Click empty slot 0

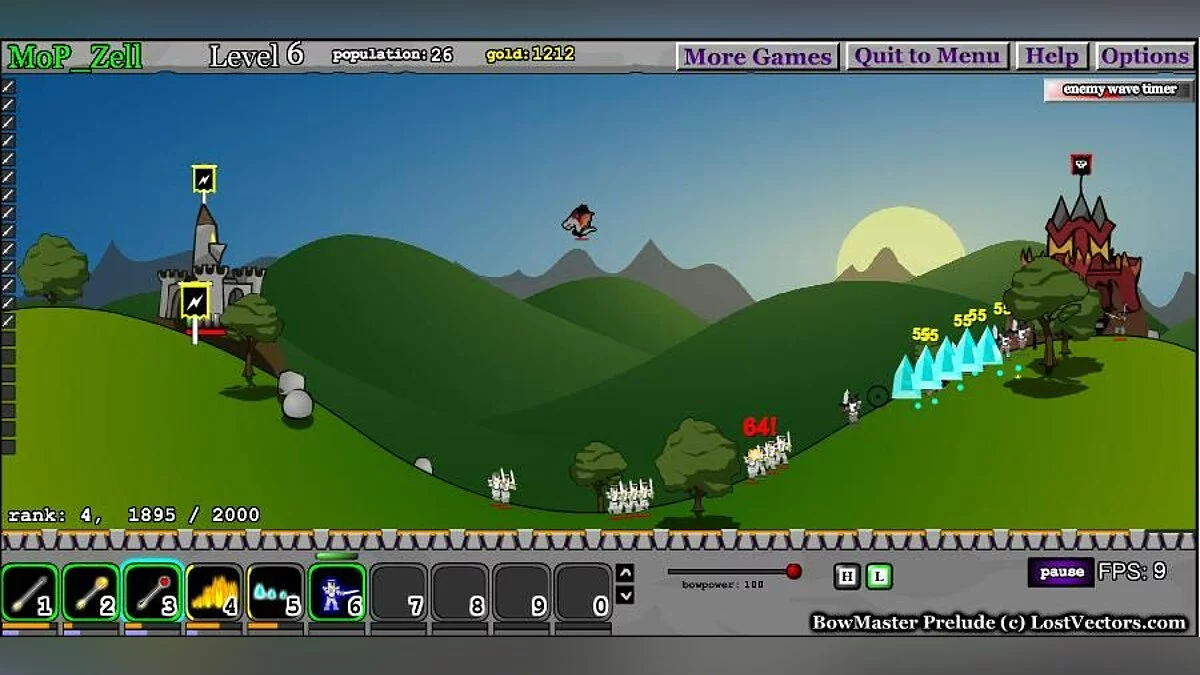coord(583,592)
